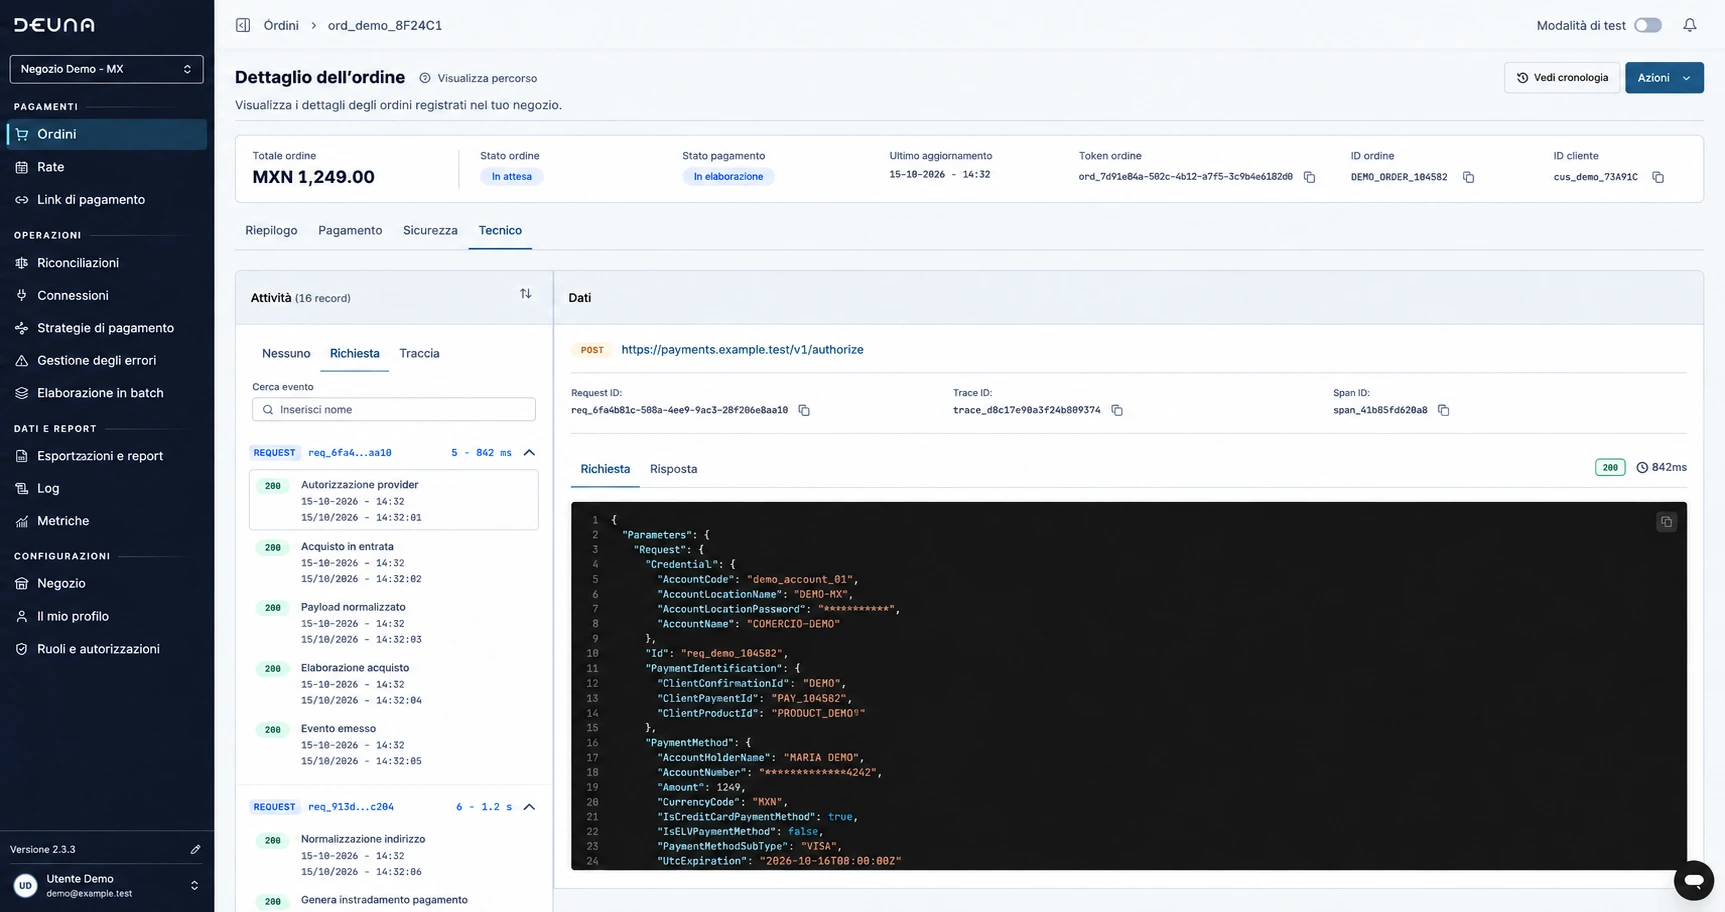Copy the JSON request code block
This screenshot has height=912, width=1725.
tap(1666, 522)
